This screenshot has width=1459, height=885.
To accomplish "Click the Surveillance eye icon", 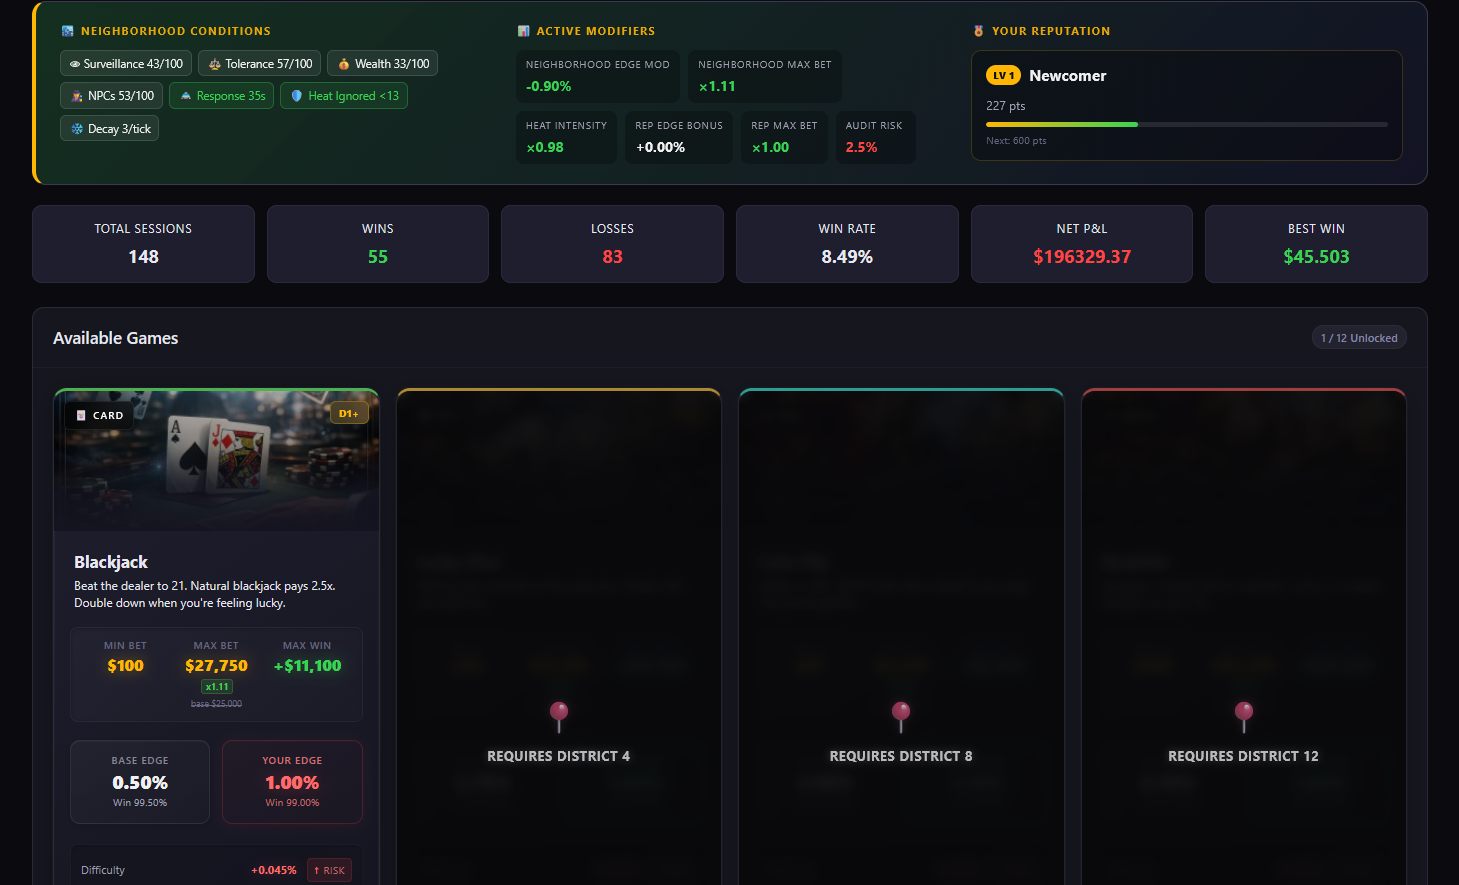I will 75,64.
